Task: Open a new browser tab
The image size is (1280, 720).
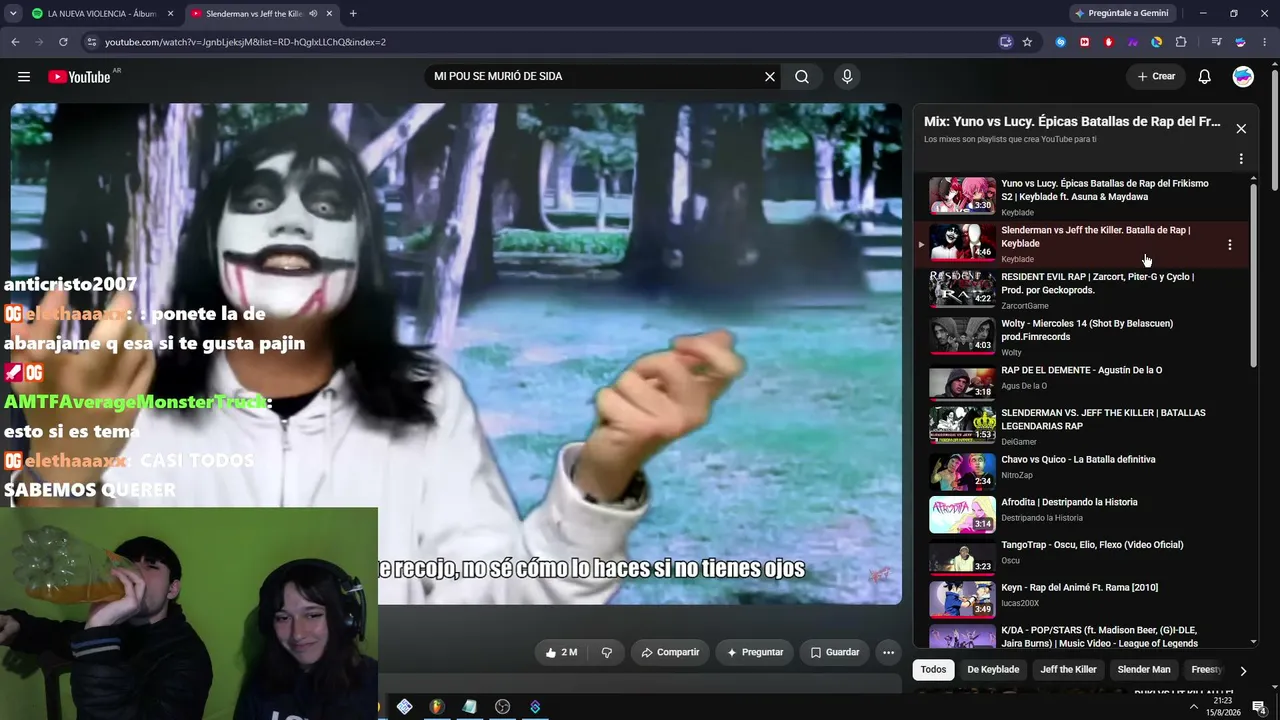Action: 353,14
